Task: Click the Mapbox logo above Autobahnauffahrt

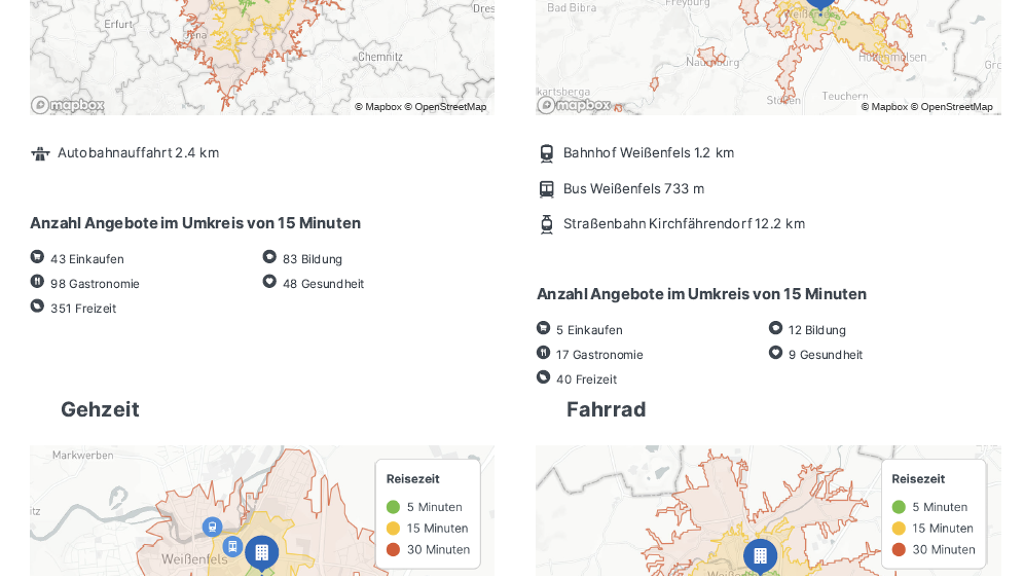Action: click(67, 105)
